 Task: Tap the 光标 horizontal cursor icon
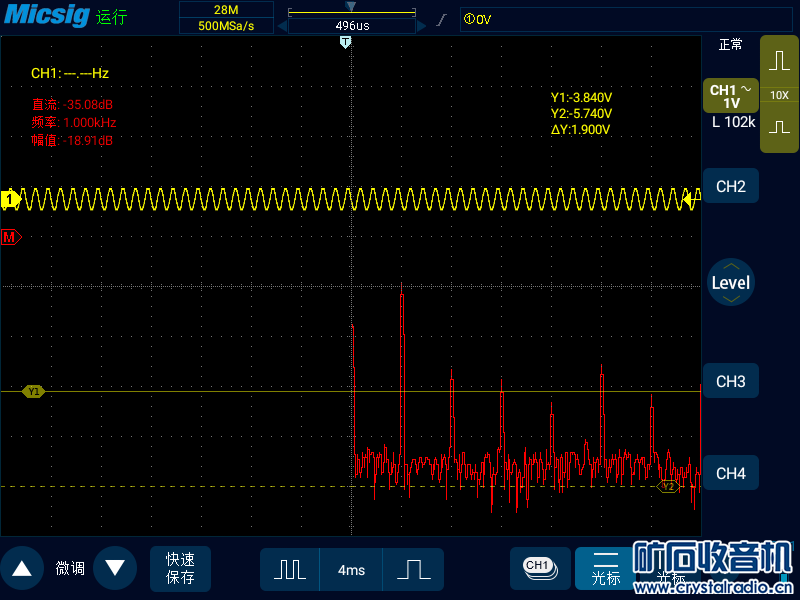pyautogui.click(x=605, y=568)
